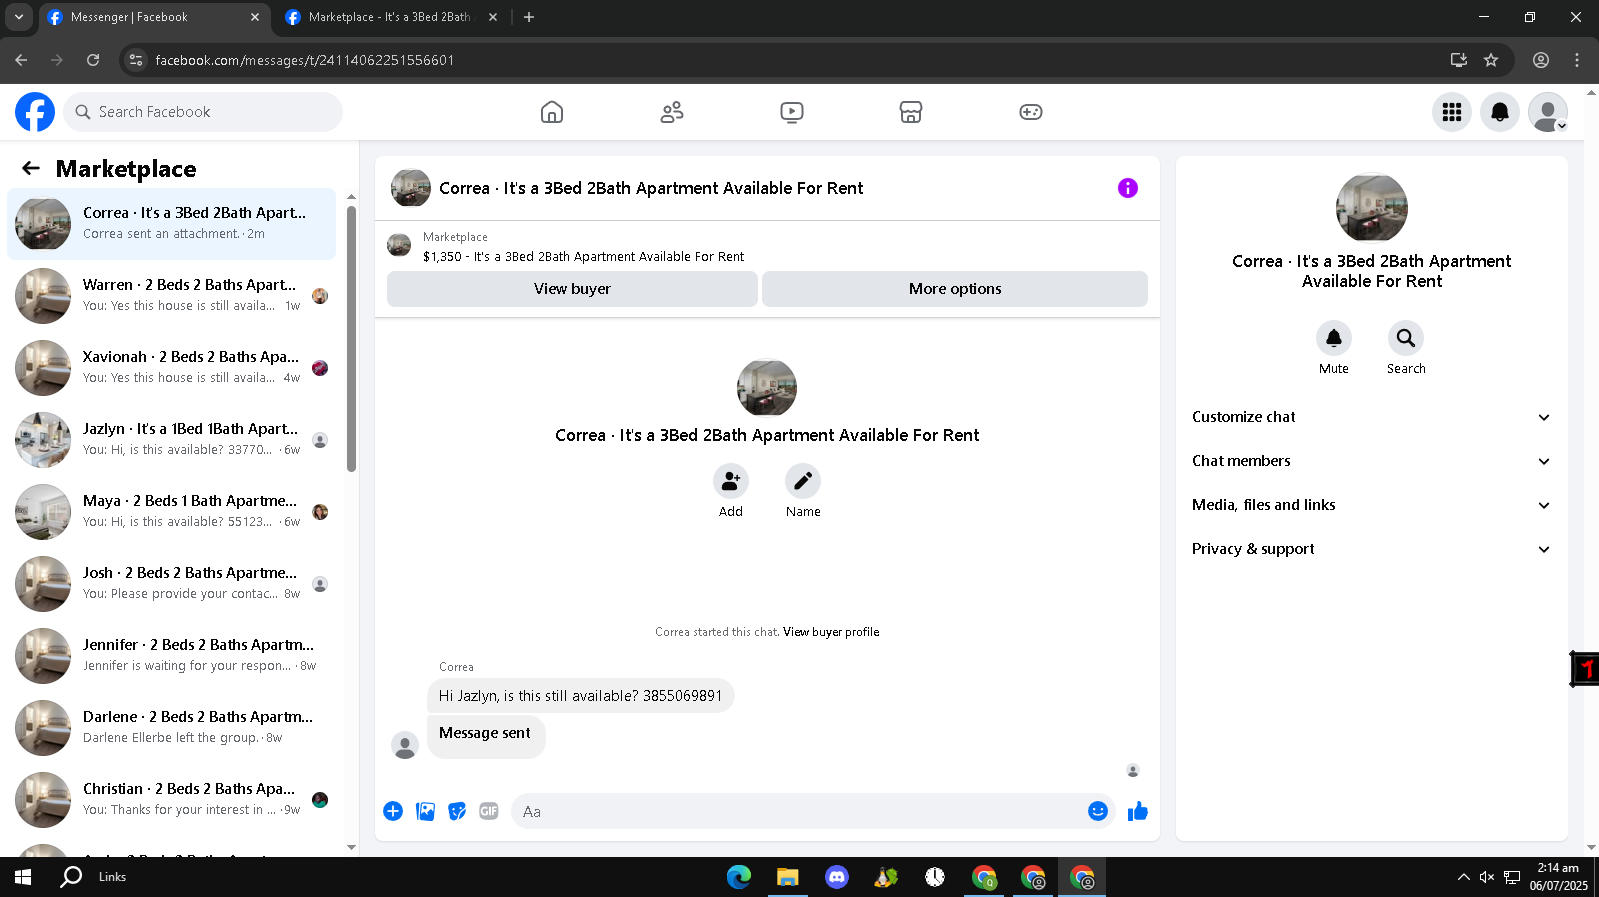Click the View buyer button

click(572, 289)
